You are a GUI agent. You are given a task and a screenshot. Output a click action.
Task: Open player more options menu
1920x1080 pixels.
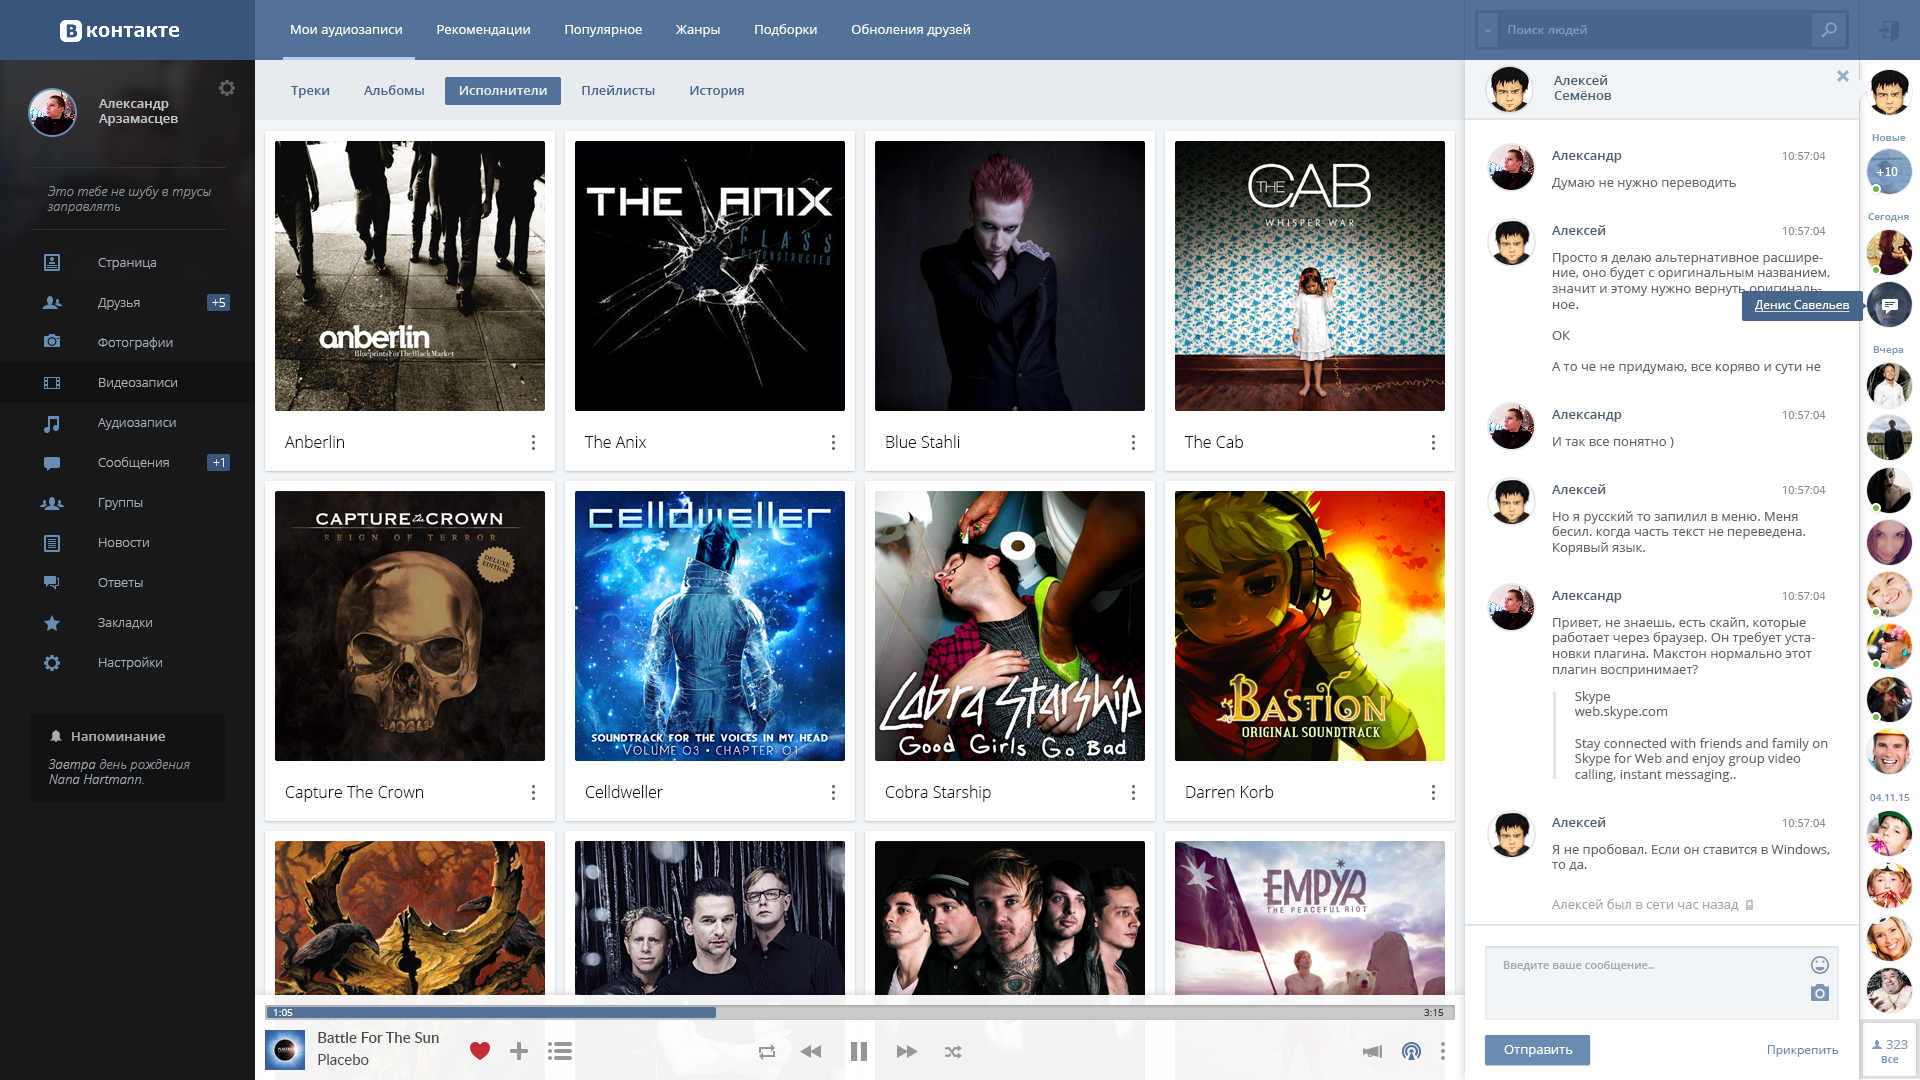1442,1051
